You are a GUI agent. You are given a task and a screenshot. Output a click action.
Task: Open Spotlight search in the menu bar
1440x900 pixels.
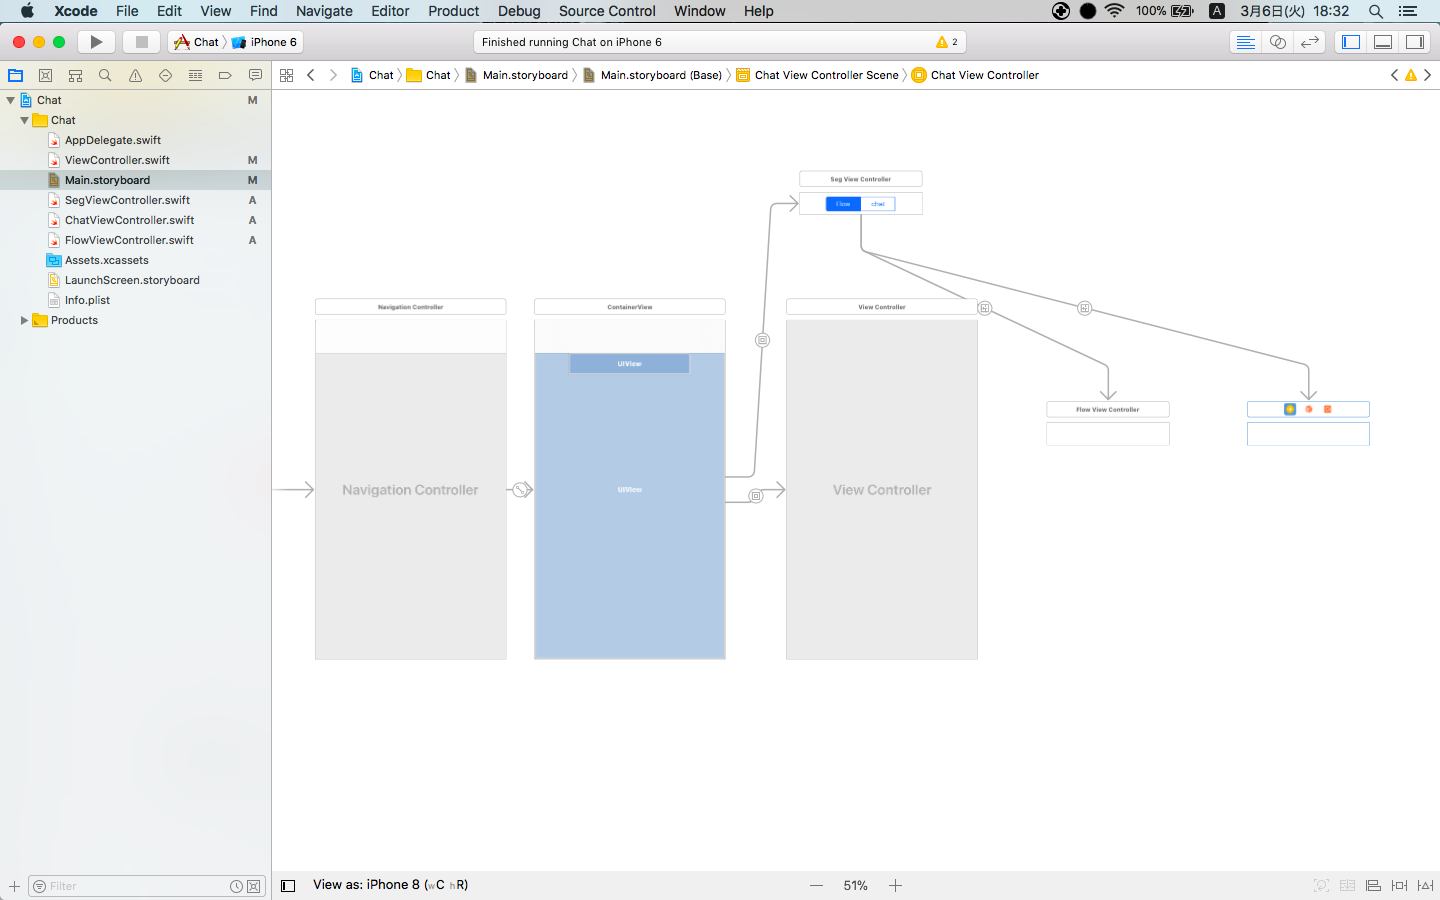(x=1376, y=11)
